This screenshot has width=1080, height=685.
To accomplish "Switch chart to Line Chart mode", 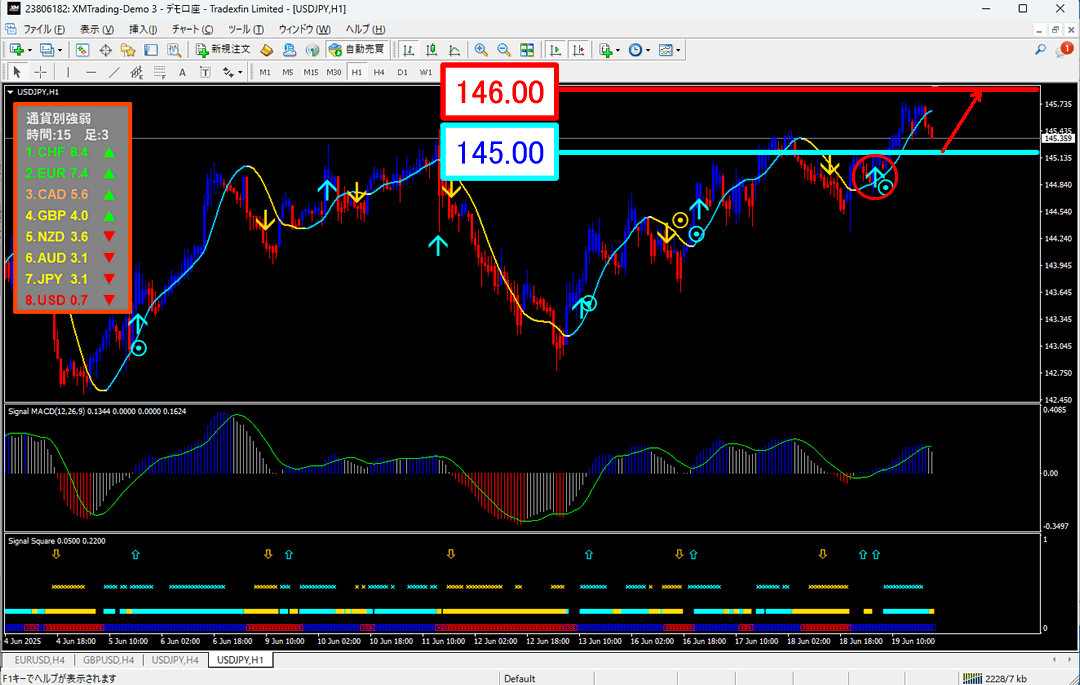I will click(454, 50).
